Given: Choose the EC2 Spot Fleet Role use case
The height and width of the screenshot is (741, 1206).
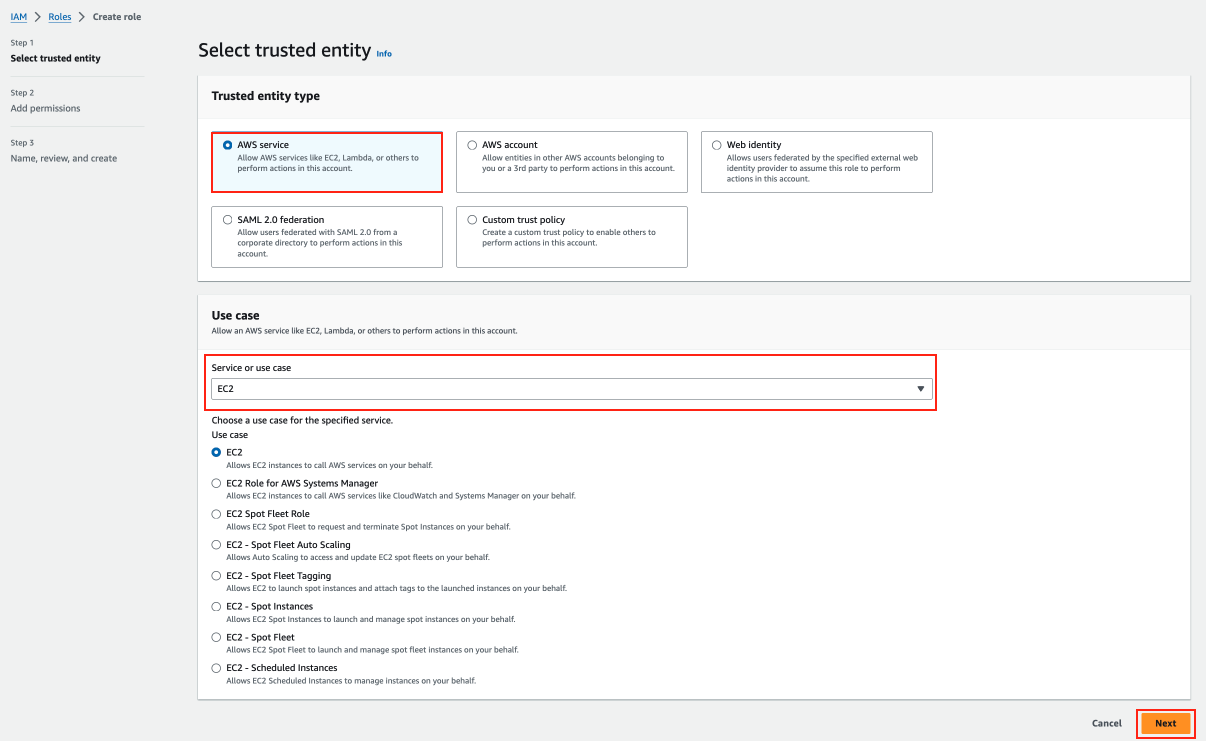Looking at the screenshot, I should coord(216,514).
